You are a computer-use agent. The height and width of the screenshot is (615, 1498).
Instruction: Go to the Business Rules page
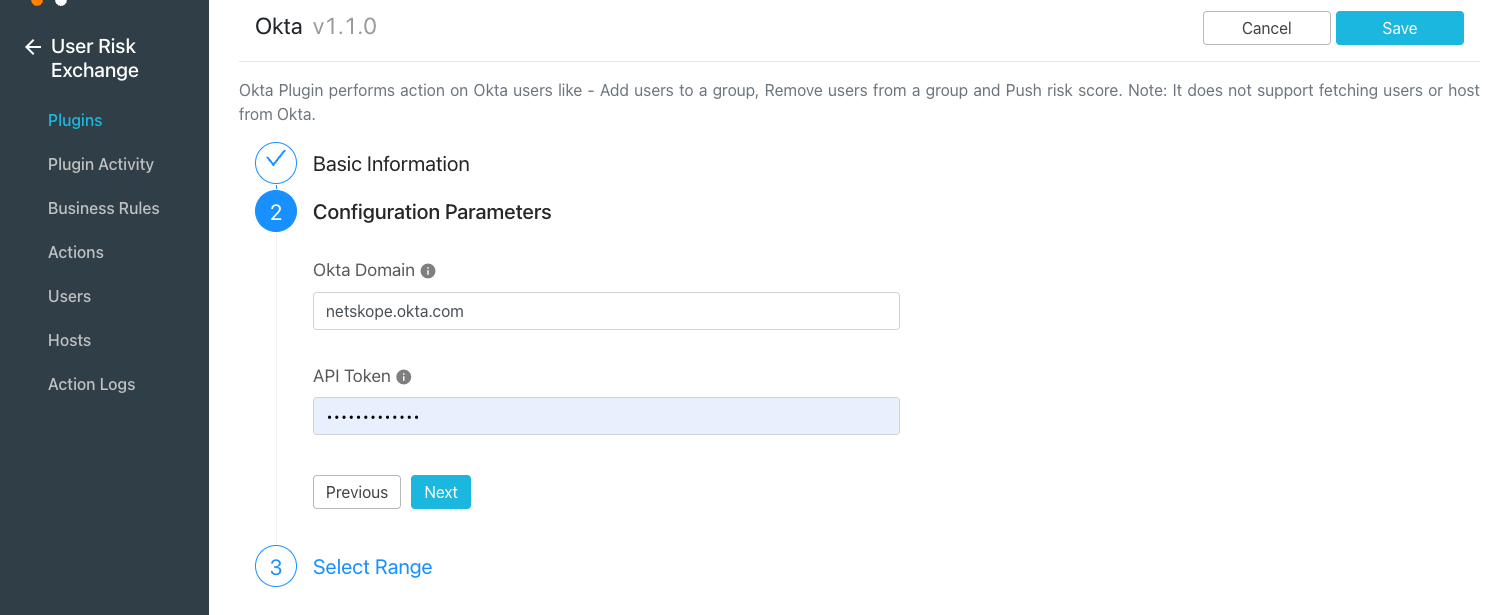pyautogui.click(x=104, y=208)
